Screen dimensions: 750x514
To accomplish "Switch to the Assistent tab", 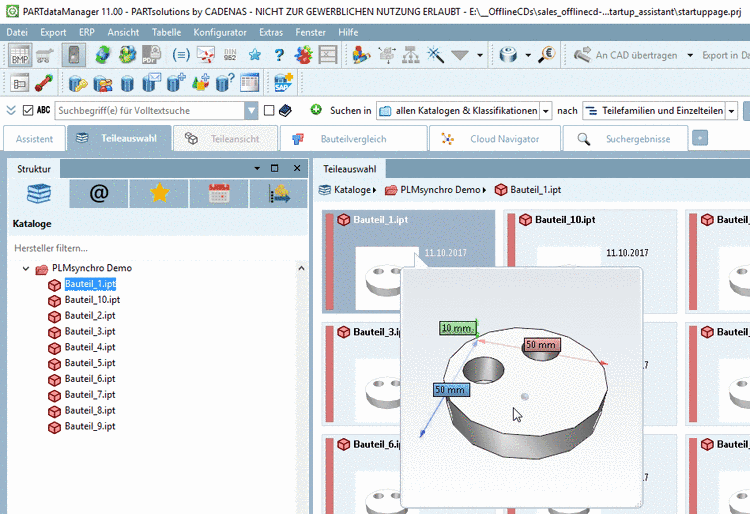I will (x=34, y=139).
